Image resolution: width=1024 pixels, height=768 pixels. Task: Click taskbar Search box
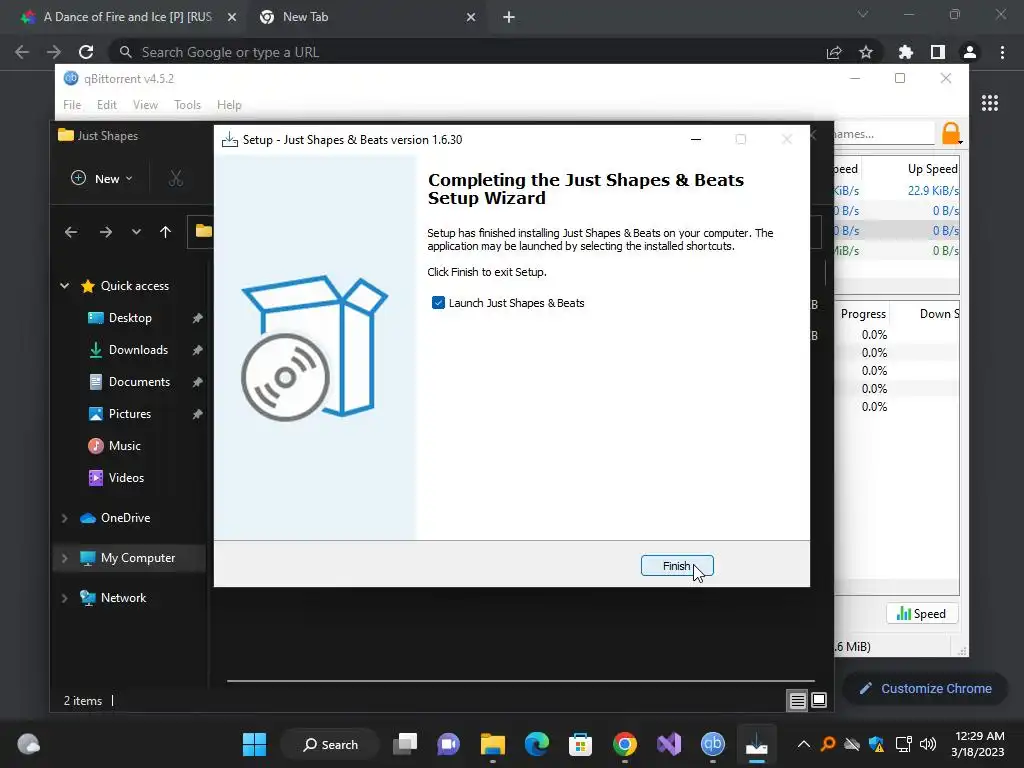point(330,744)
